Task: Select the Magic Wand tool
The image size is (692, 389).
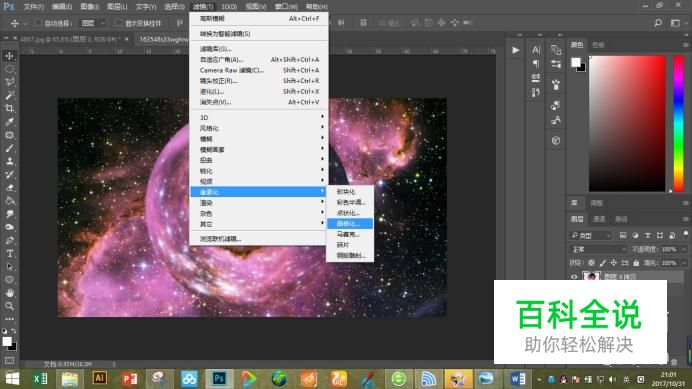Action: coord(9,95)
